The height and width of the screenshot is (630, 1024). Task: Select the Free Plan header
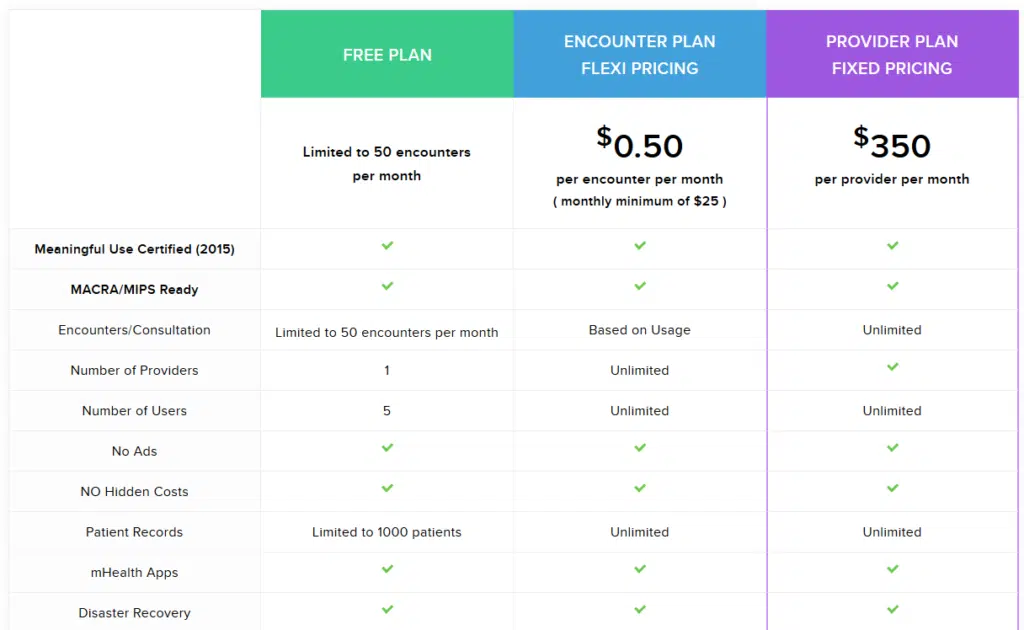(387, 55)
